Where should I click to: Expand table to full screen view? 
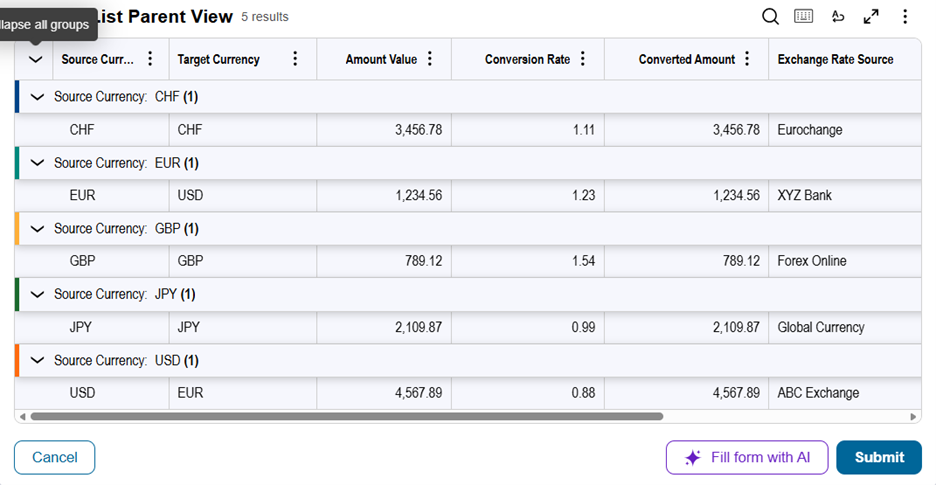click(x=871, y=16)
